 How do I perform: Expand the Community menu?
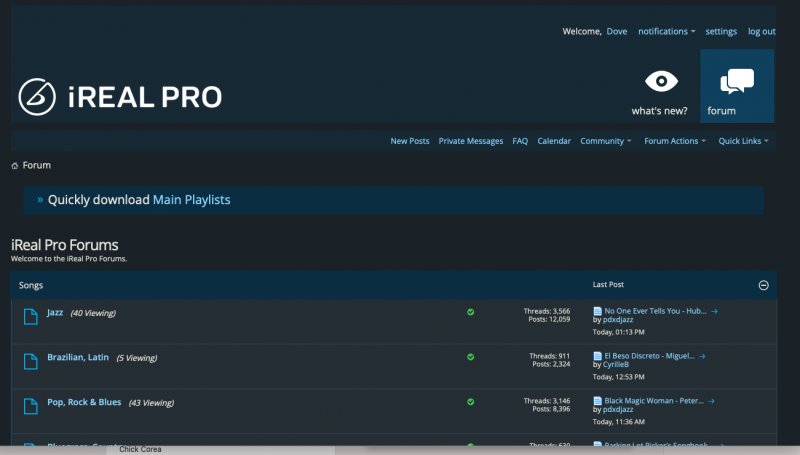tap(606, 141)
